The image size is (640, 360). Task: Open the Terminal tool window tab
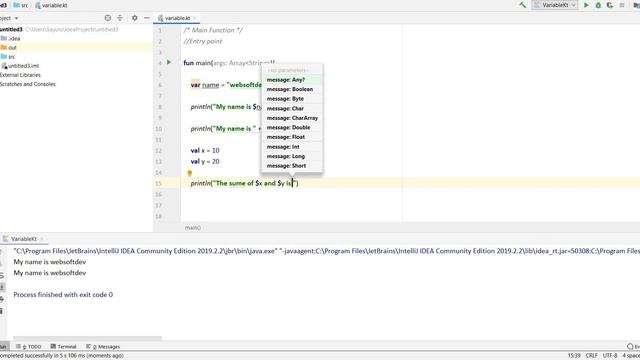pyautogui.click(x=63, y=347)
